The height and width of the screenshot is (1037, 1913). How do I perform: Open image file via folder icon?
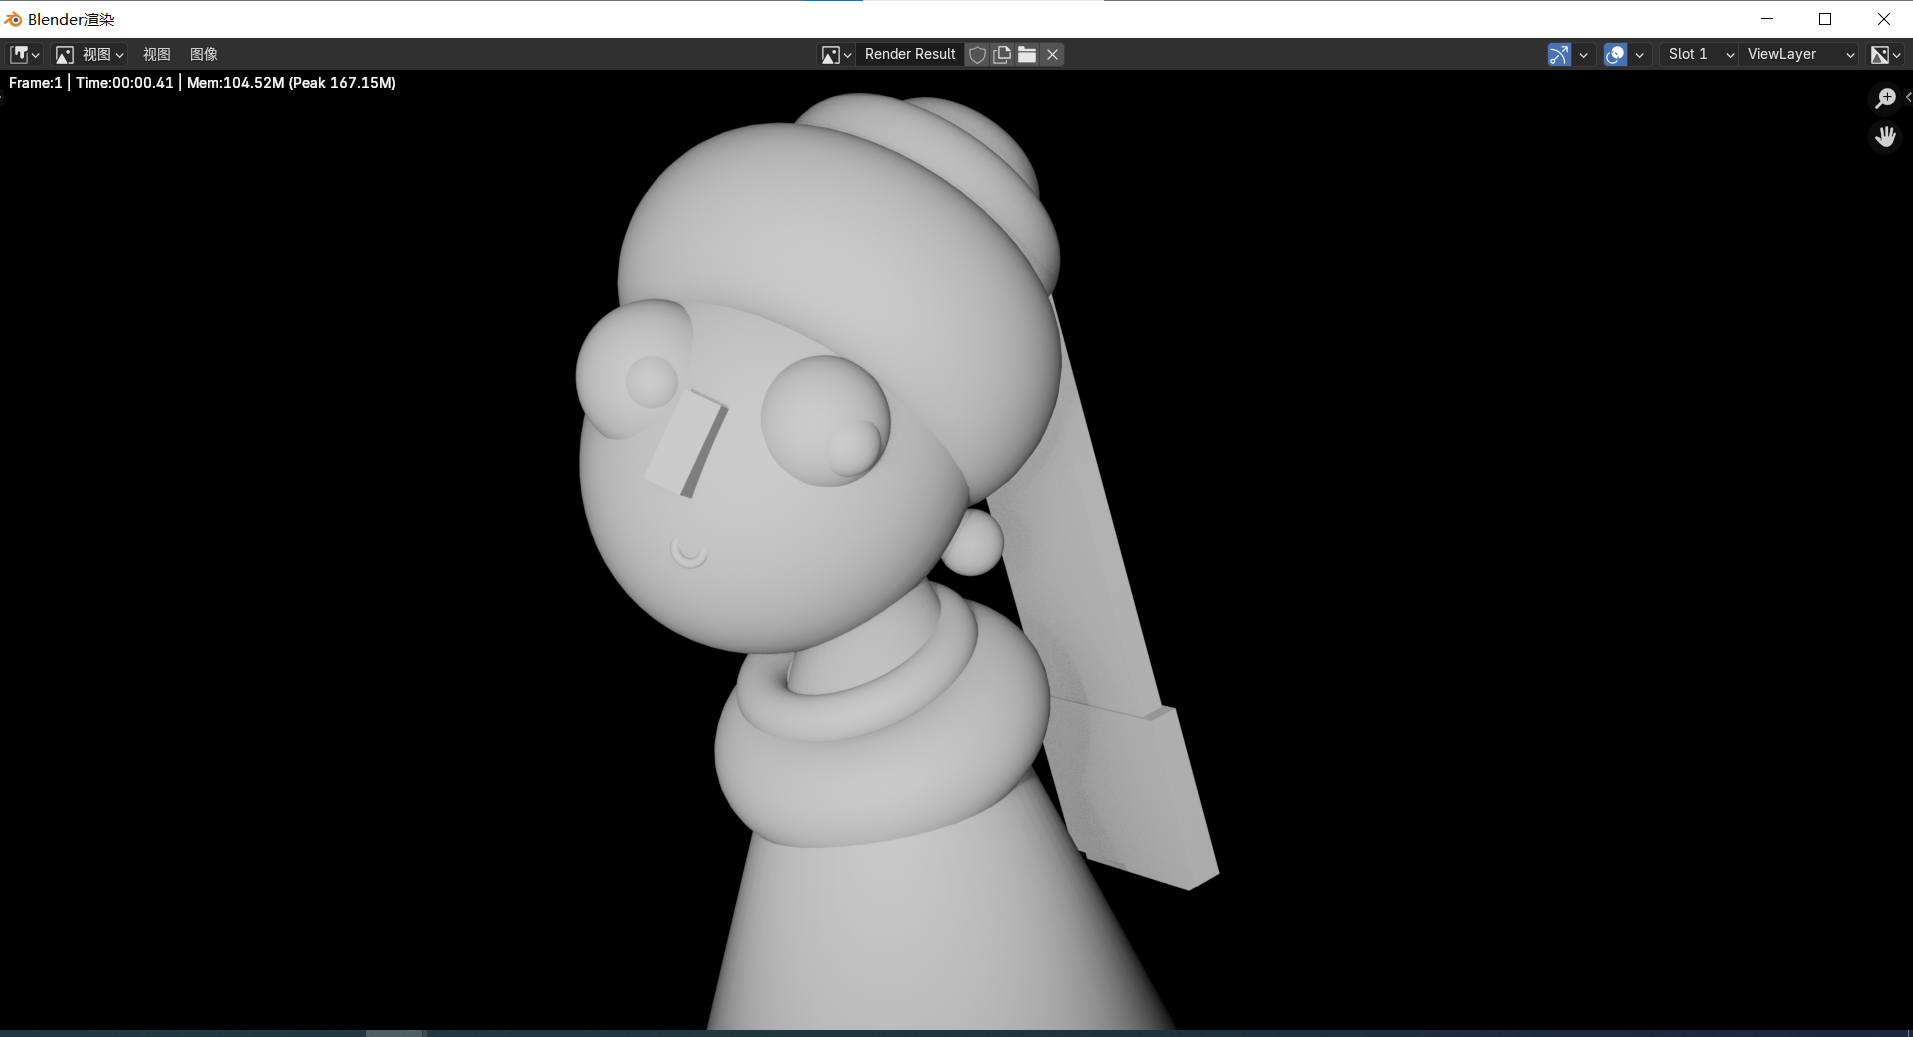point(1027,55)
